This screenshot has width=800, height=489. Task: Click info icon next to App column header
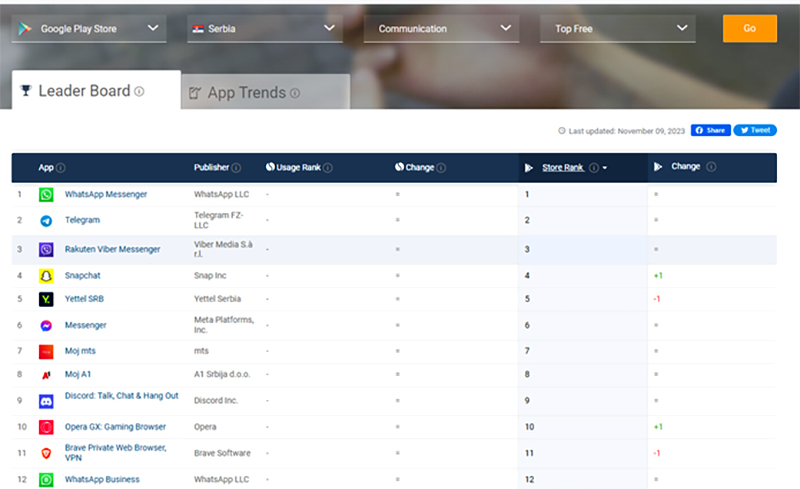point(61,168)
